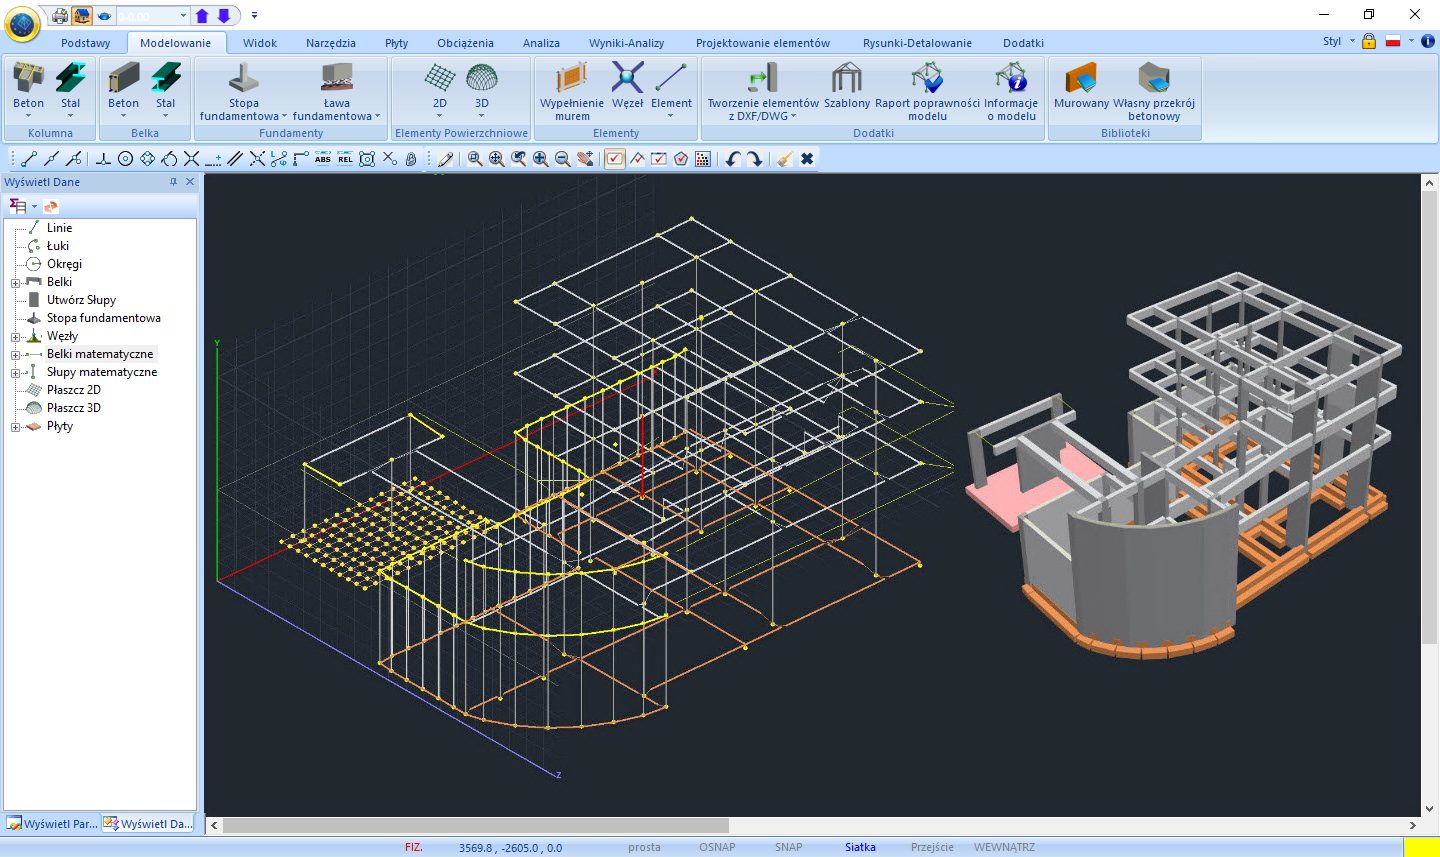1440x857 pixels.
Task: Open the Projektowanie elementów ribbon tab
Action: [763, 43]
